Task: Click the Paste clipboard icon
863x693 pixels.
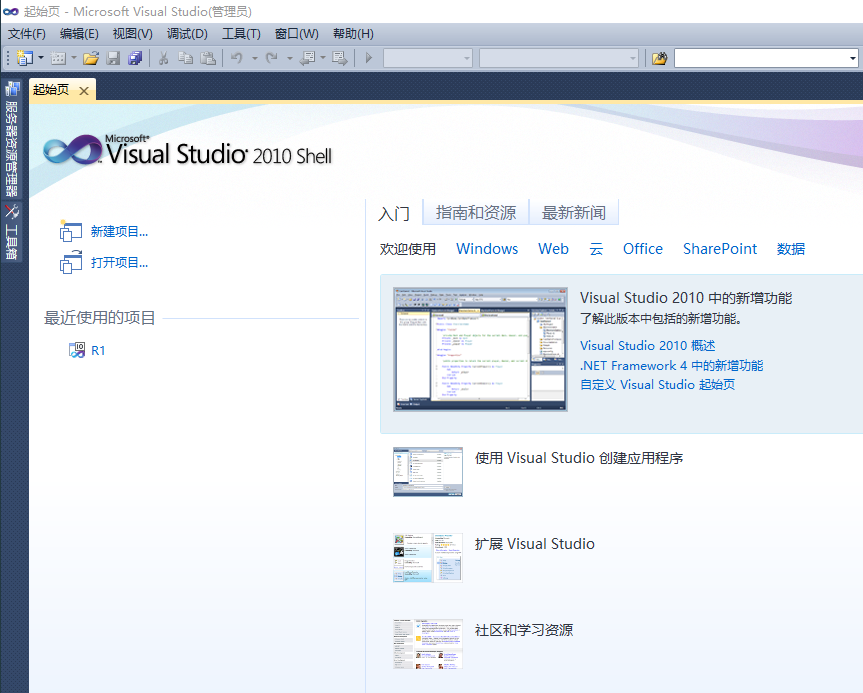Action: [x=207, y=58]
